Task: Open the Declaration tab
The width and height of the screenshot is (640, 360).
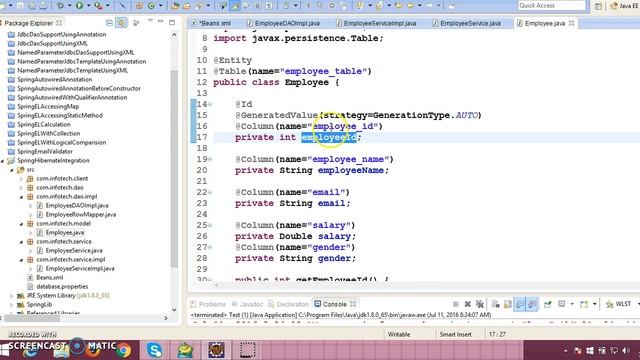Action: click(x=289, y=304)
